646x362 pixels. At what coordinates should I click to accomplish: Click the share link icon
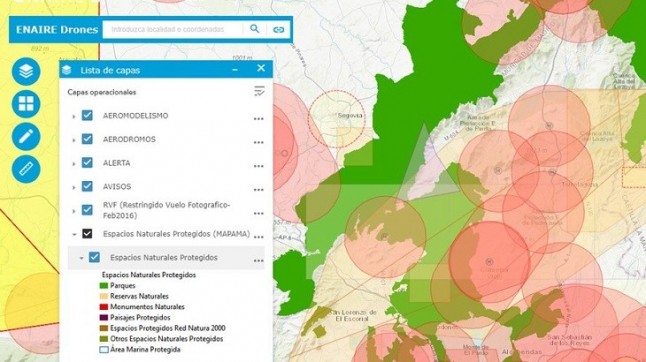(279, 30)
